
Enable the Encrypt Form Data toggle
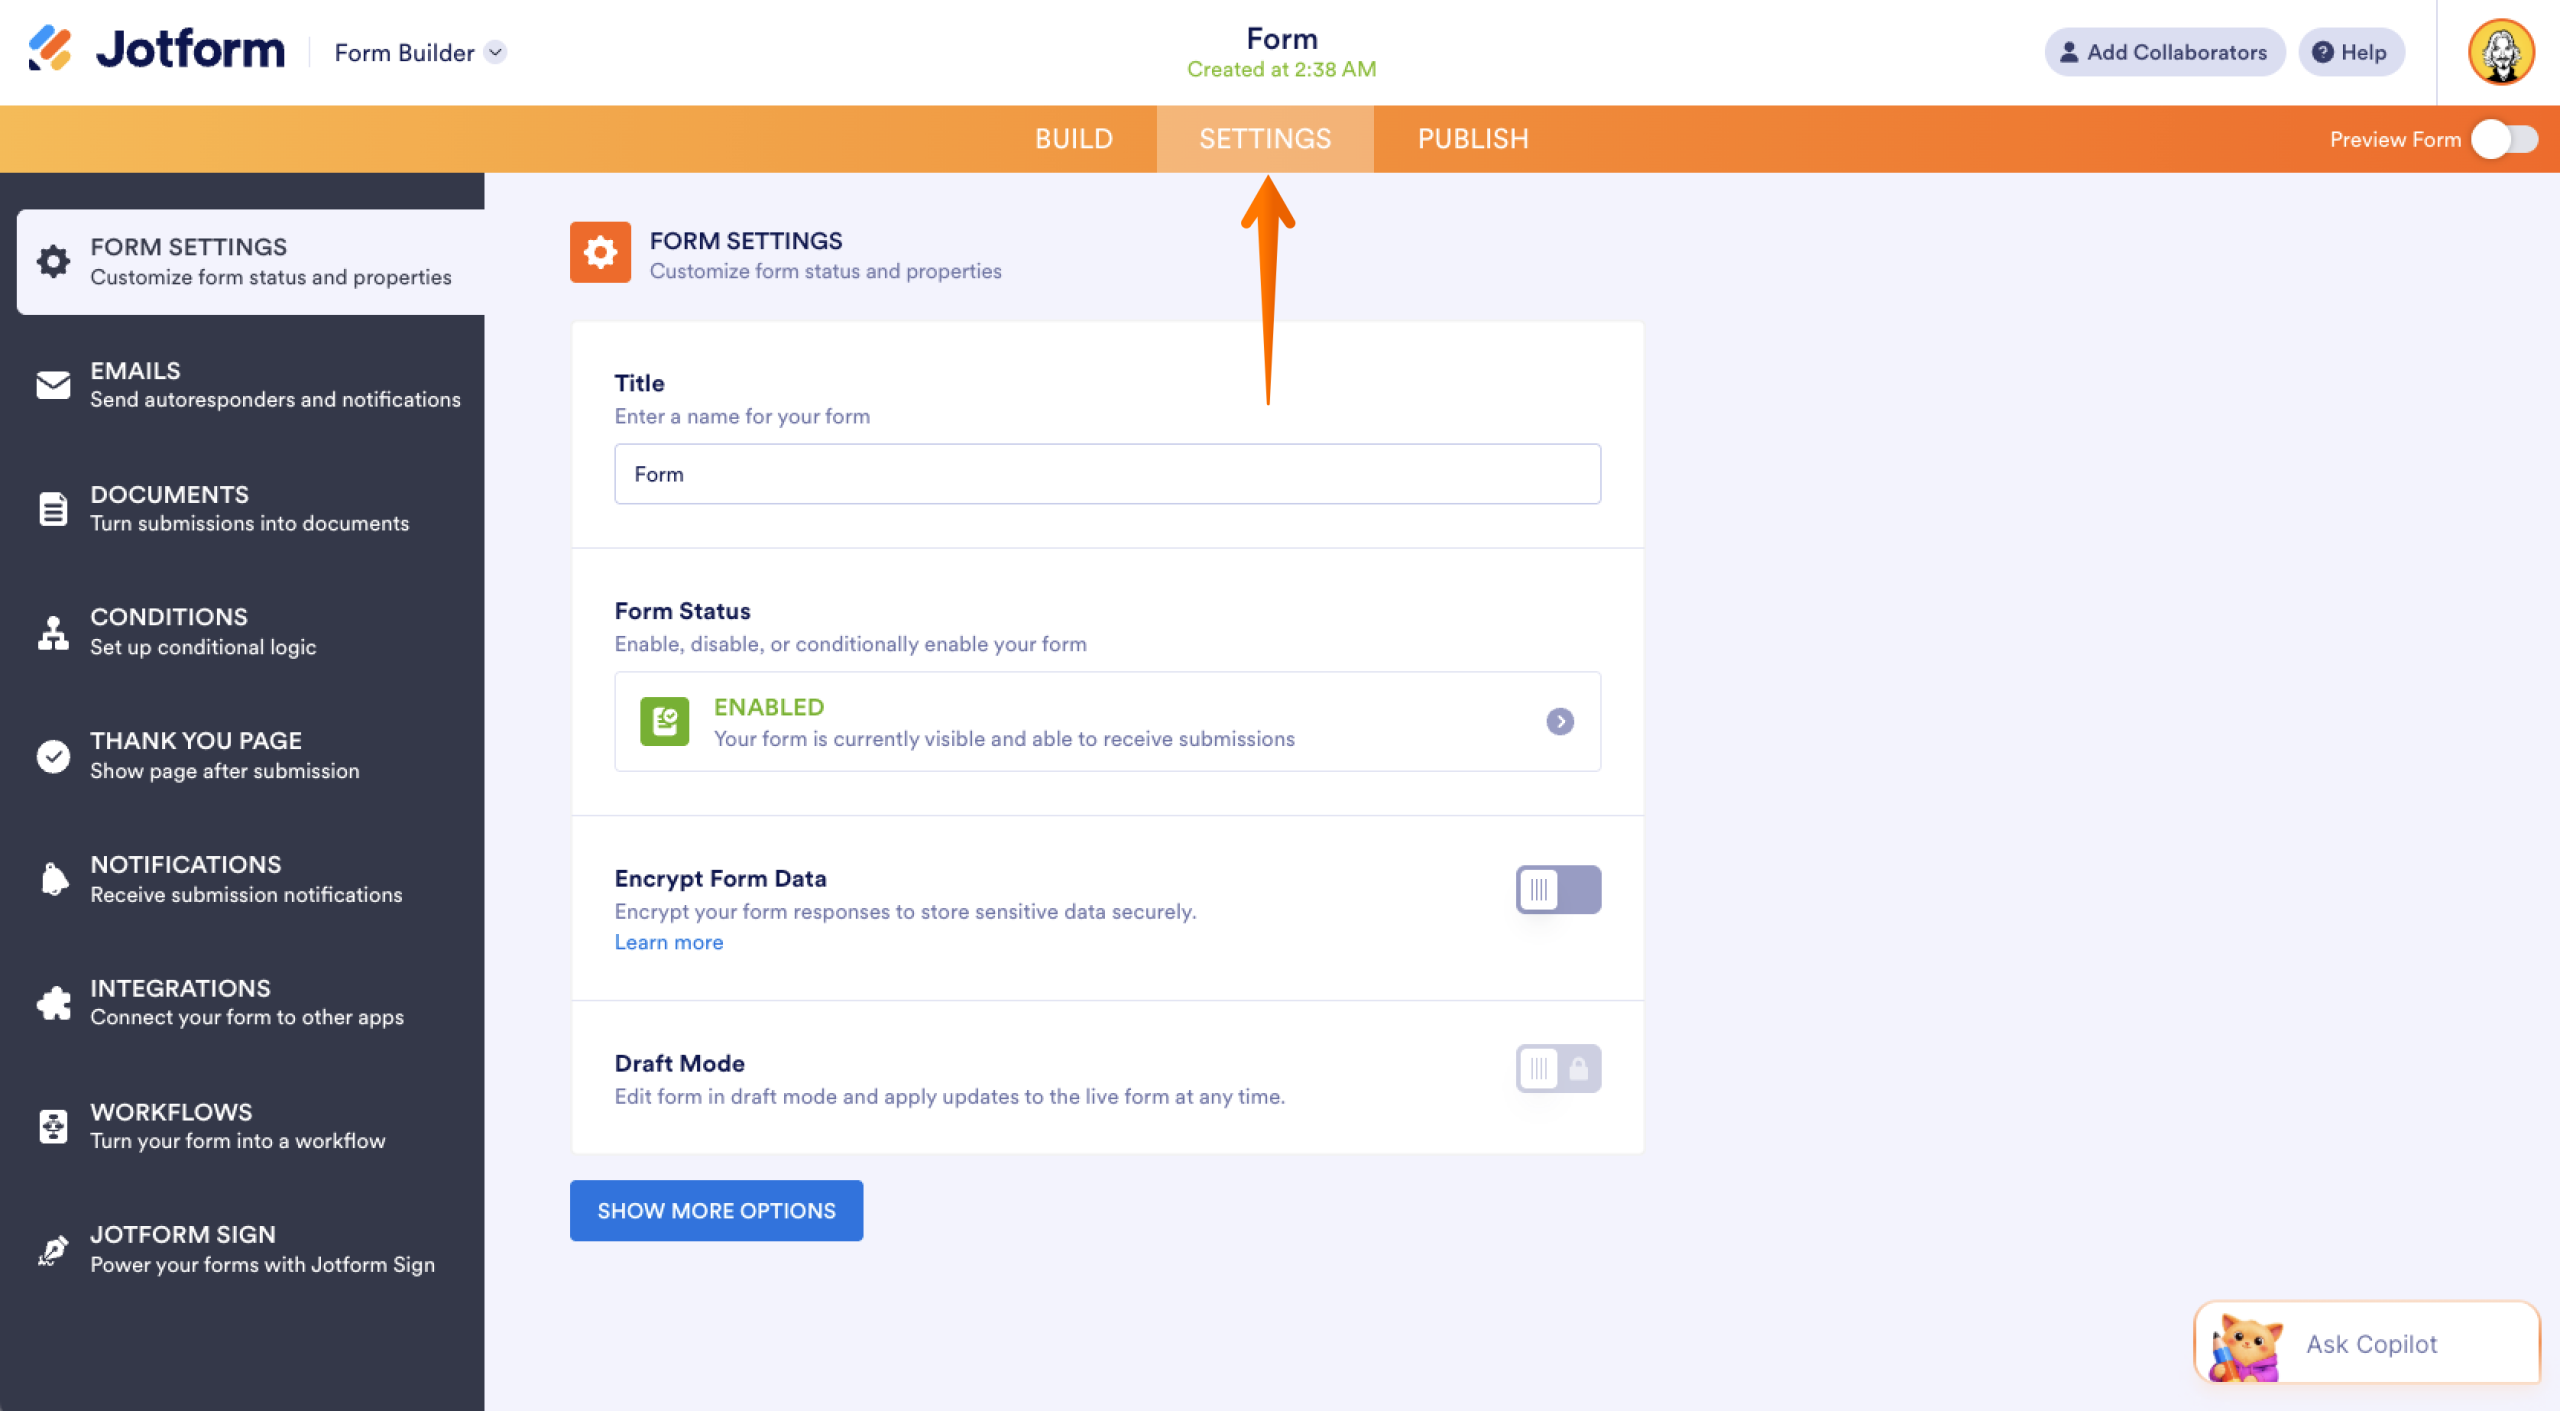tap(1557, 889)
